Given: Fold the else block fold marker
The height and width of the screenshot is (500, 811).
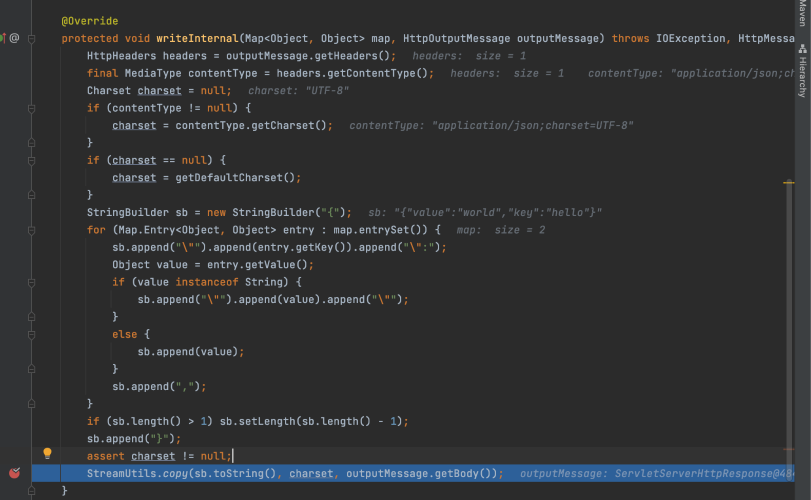Looking at the screenshot, I should click(32, 334).
